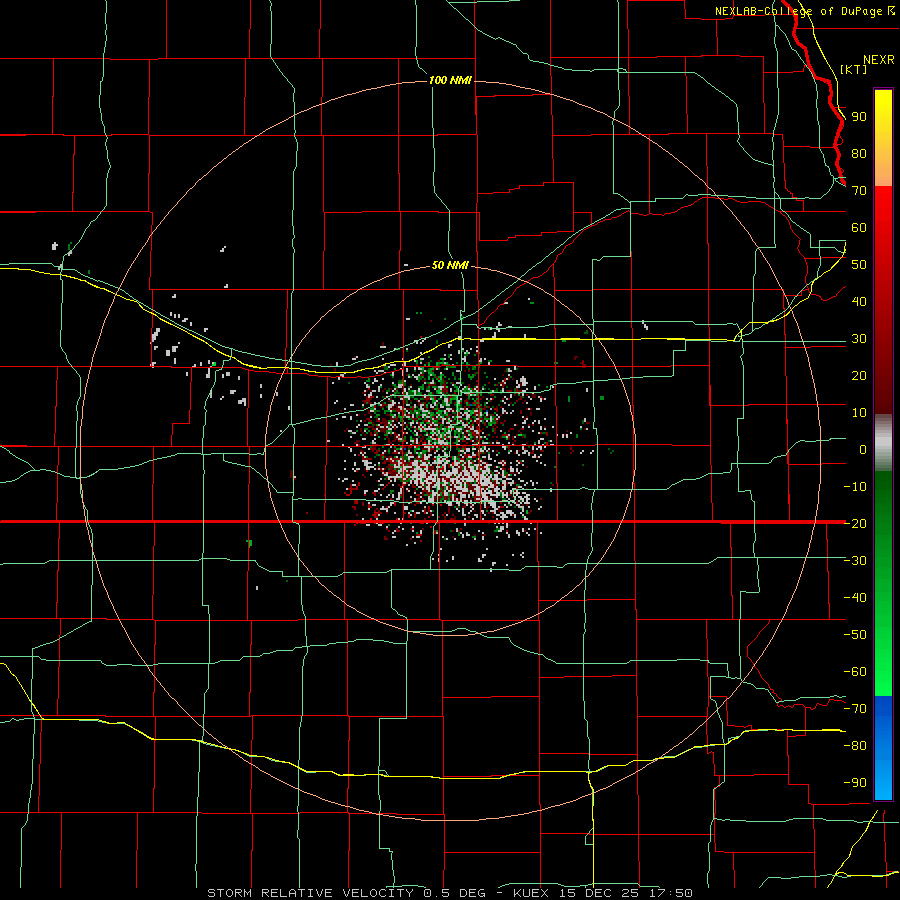Click the 80 value on velocity scale
This screenshot has height=900, width=900.
(859, 154)
